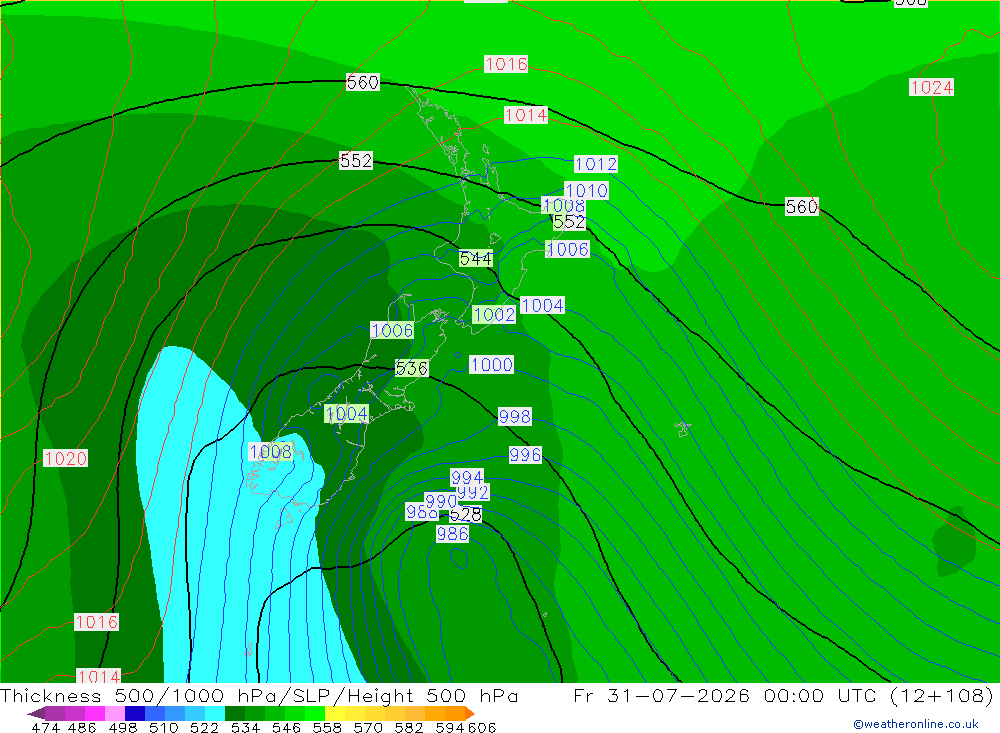Click the legend value 534
Image resolution: width=1000 pixels, height=733 pixels.
[245, 728]
